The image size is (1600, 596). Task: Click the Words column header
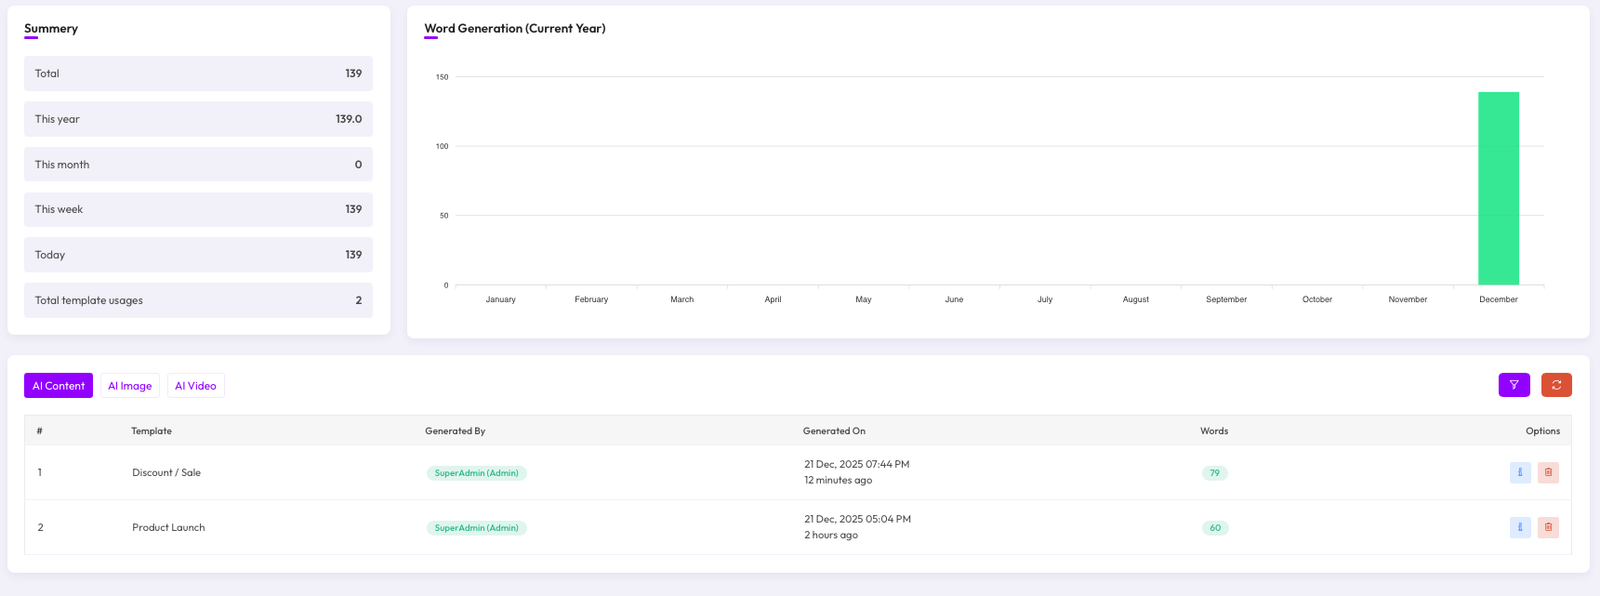(x=1213, y=431)
